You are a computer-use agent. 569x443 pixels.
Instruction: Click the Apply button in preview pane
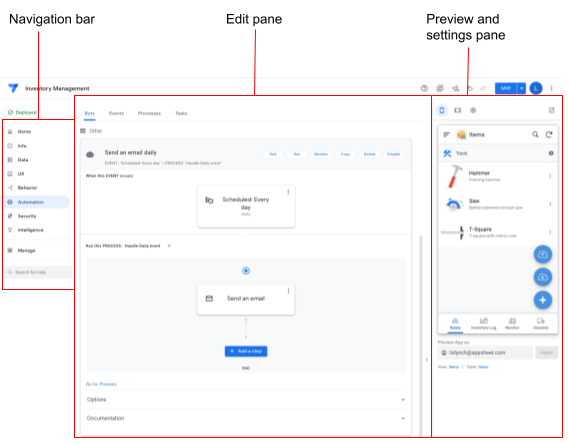[547, 353]
